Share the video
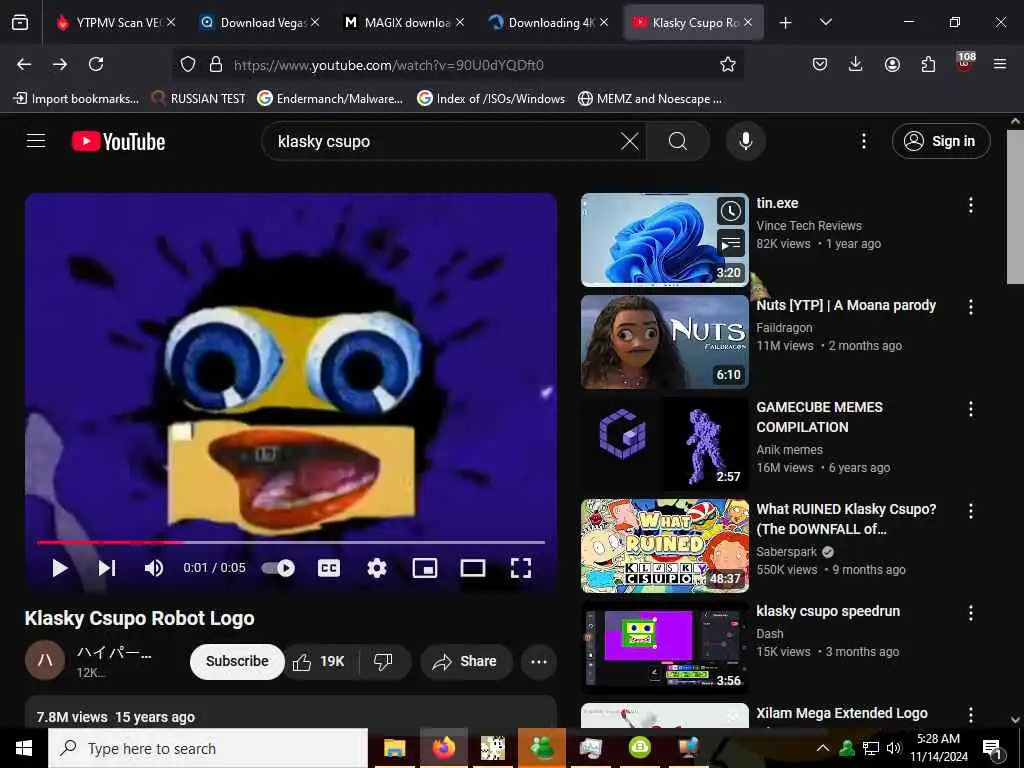1024x768 pixels. pos(464,662)
